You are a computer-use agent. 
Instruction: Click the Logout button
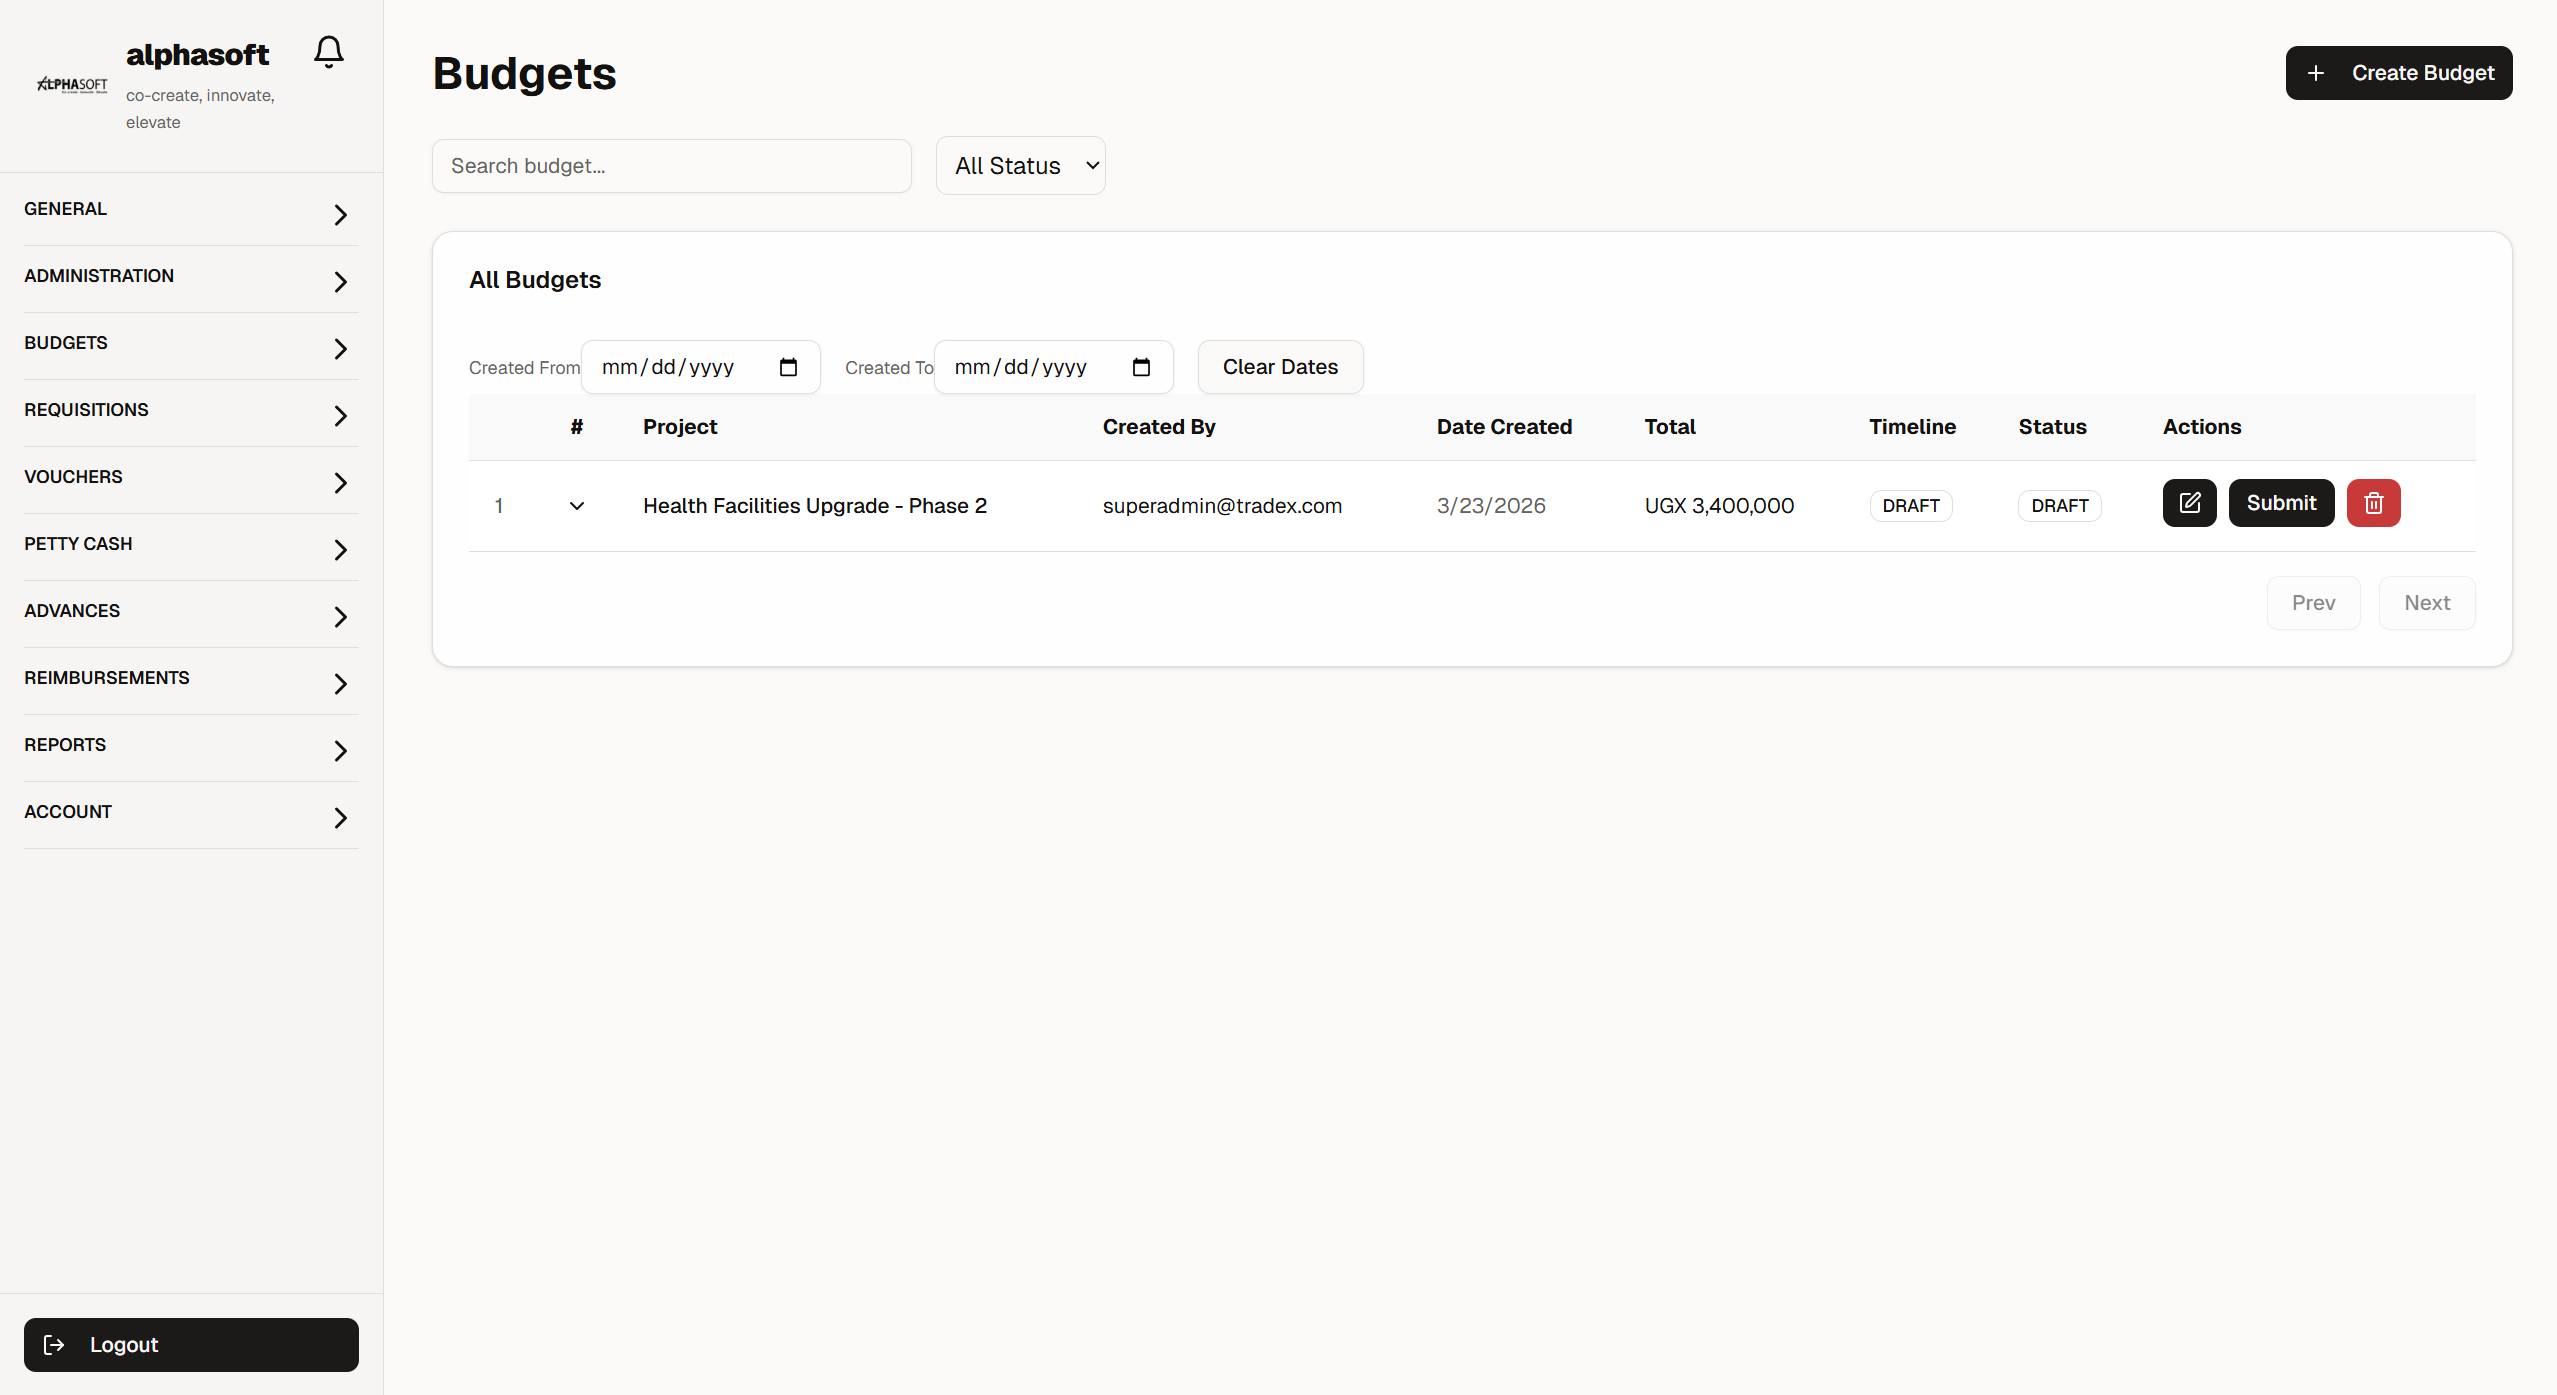[x=191, y=1344]
